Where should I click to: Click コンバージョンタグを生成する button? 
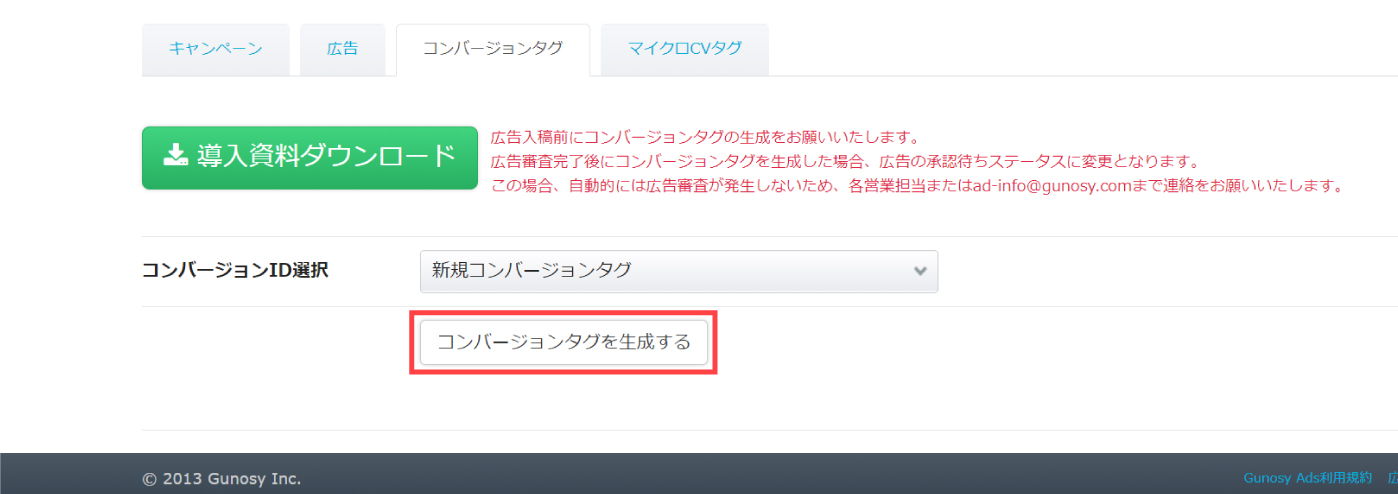[564, 342]
